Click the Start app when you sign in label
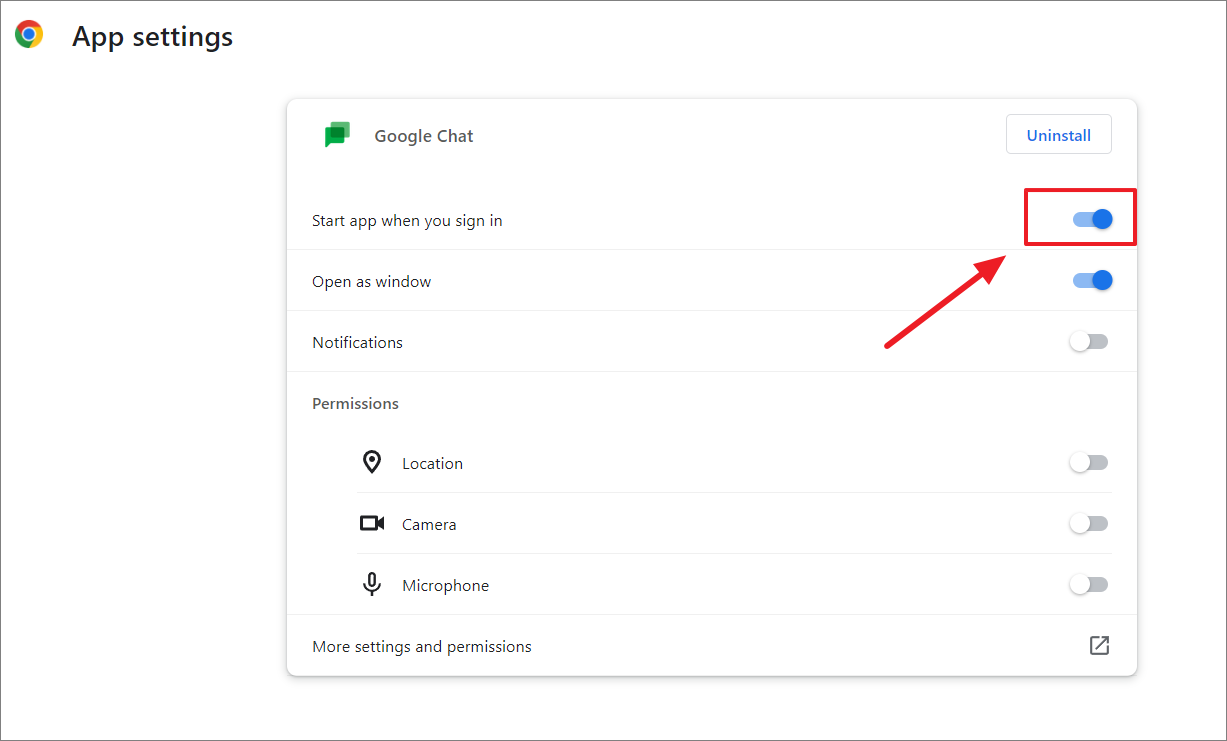The width and height of the screenshot is (1227, 741). (407, 219)
